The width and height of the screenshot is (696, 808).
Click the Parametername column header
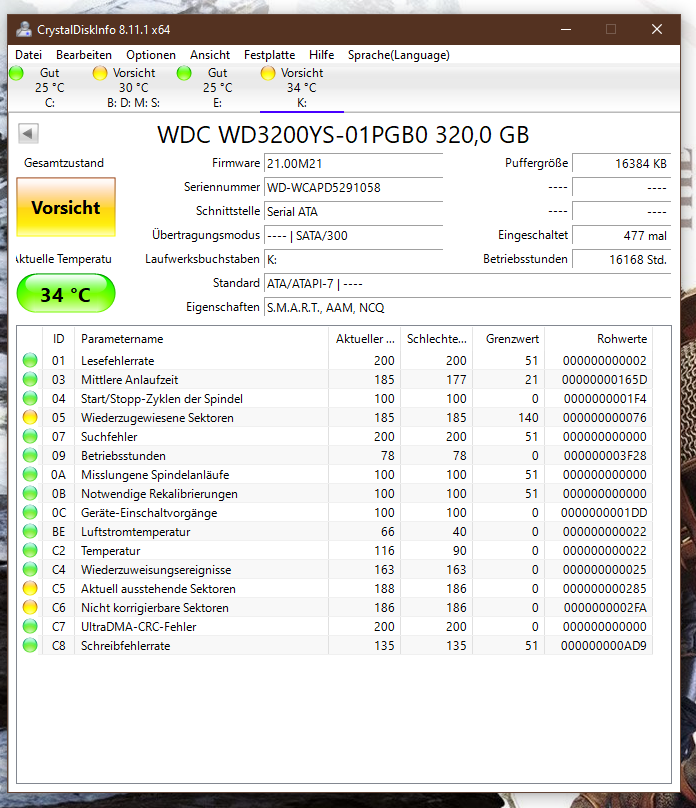pyautogui.click(x=201, y=339)
